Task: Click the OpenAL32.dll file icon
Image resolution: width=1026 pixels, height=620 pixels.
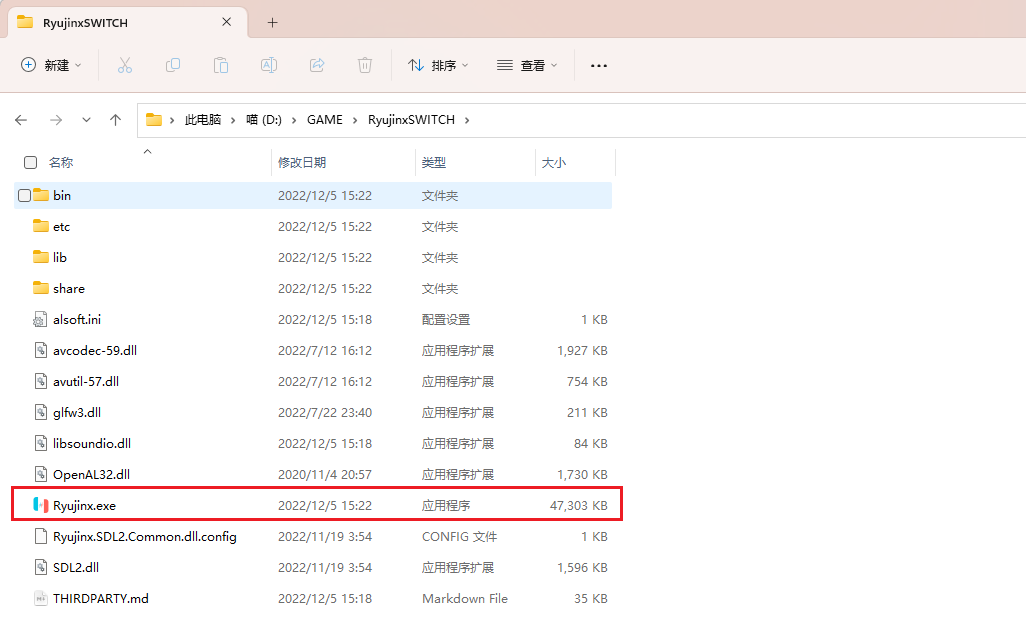Action: click(x=41, y=474)
